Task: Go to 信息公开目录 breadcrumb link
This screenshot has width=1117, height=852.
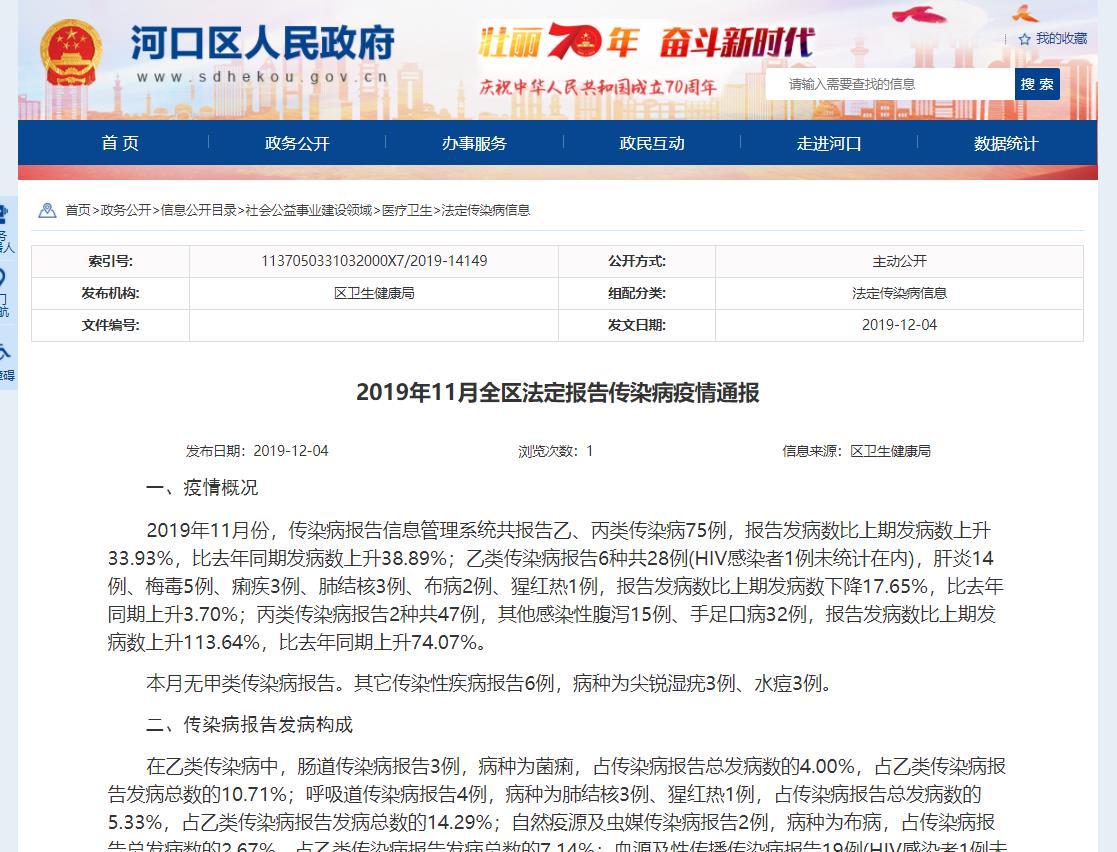Action: coord(199,210)
